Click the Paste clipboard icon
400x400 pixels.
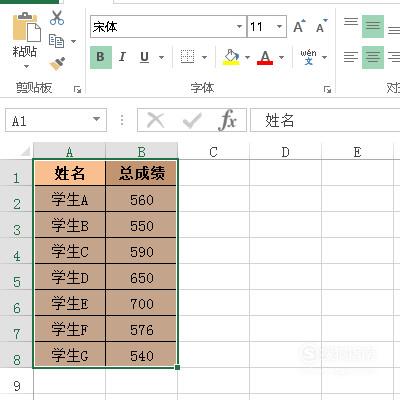(27, 27)
